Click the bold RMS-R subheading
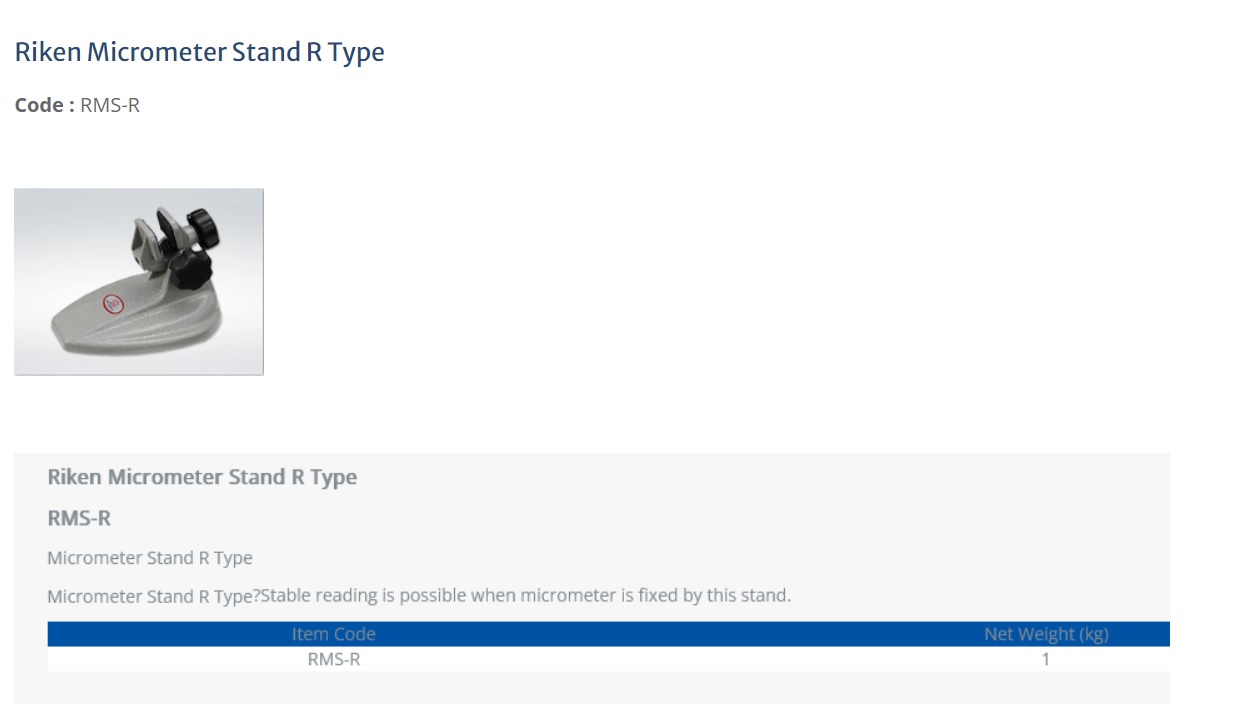Screen dimensions: 1243x727 [79, 518]
